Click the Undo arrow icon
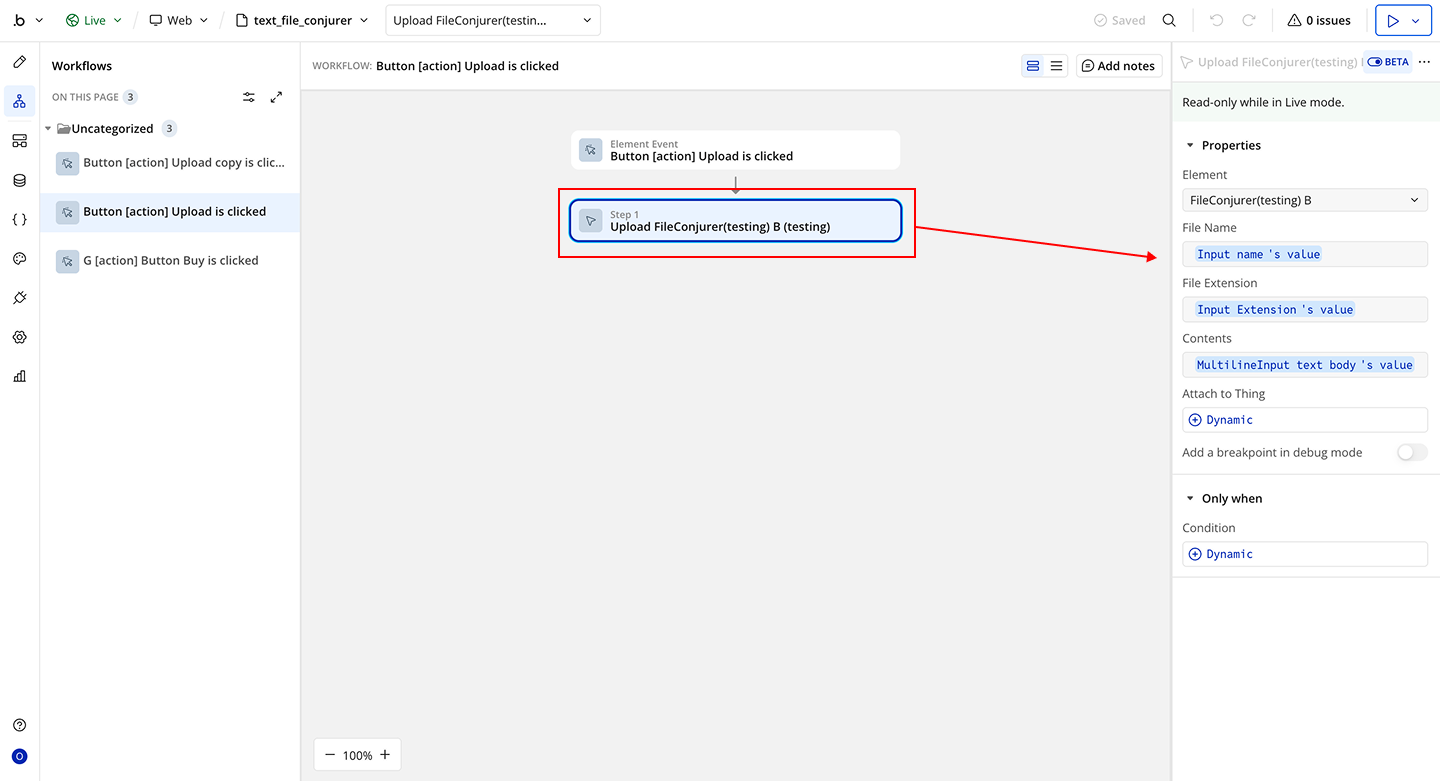 pos(1216,20)
